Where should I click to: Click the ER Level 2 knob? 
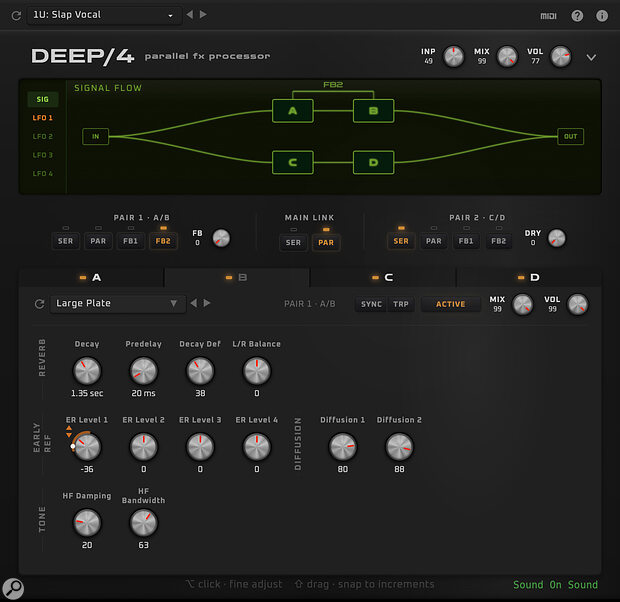pos(144,447)
